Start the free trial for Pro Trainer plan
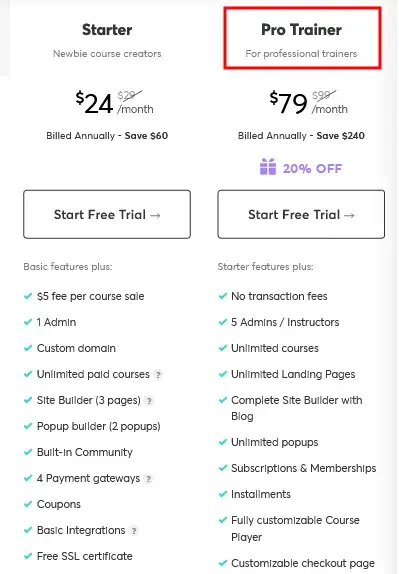This screenshot has width=399, height=574. 301,215
